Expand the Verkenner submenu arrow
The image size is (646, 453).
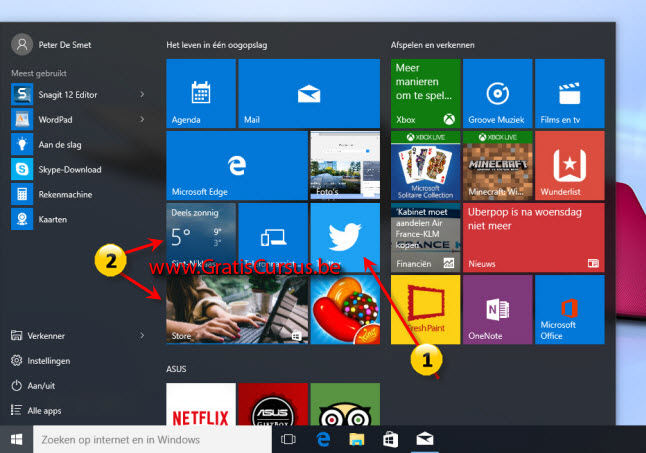point(142,335)
